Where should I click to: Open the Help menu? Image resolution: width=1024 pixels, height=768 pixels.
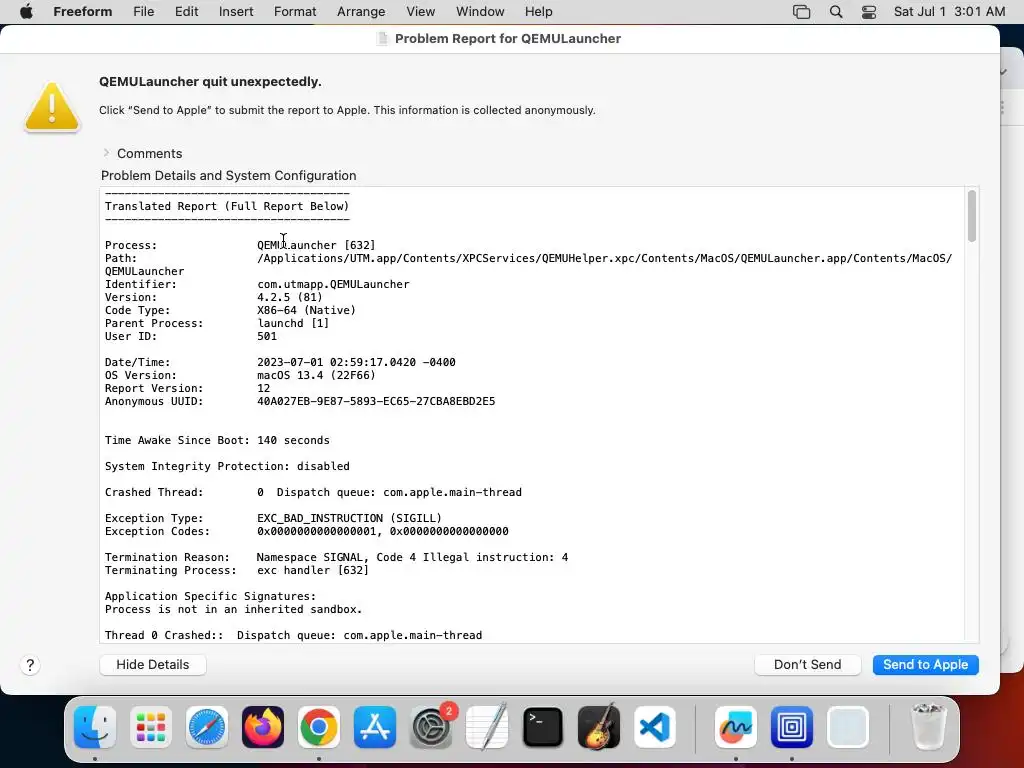(539, 12)
